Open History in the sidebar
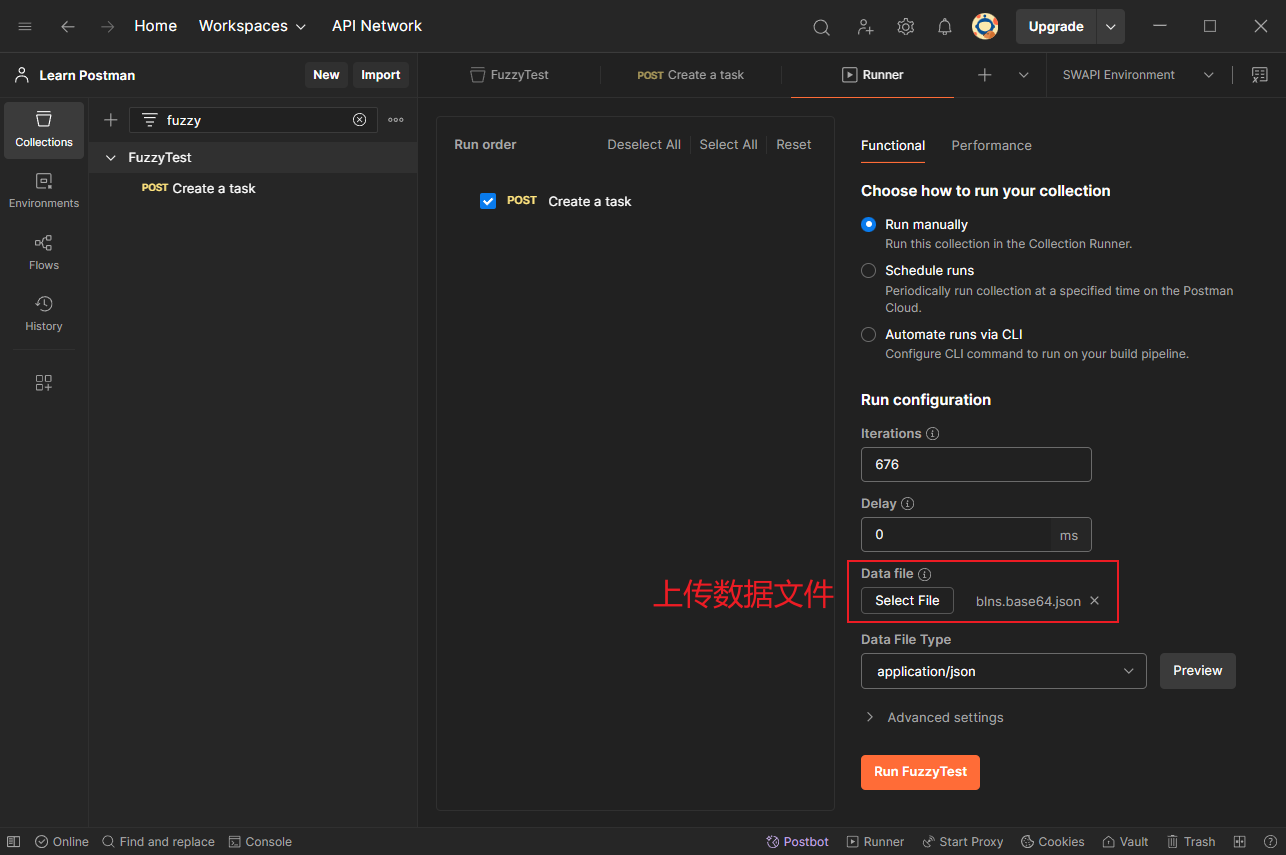Screen dimensions: 1286x855 click(44, 314)
